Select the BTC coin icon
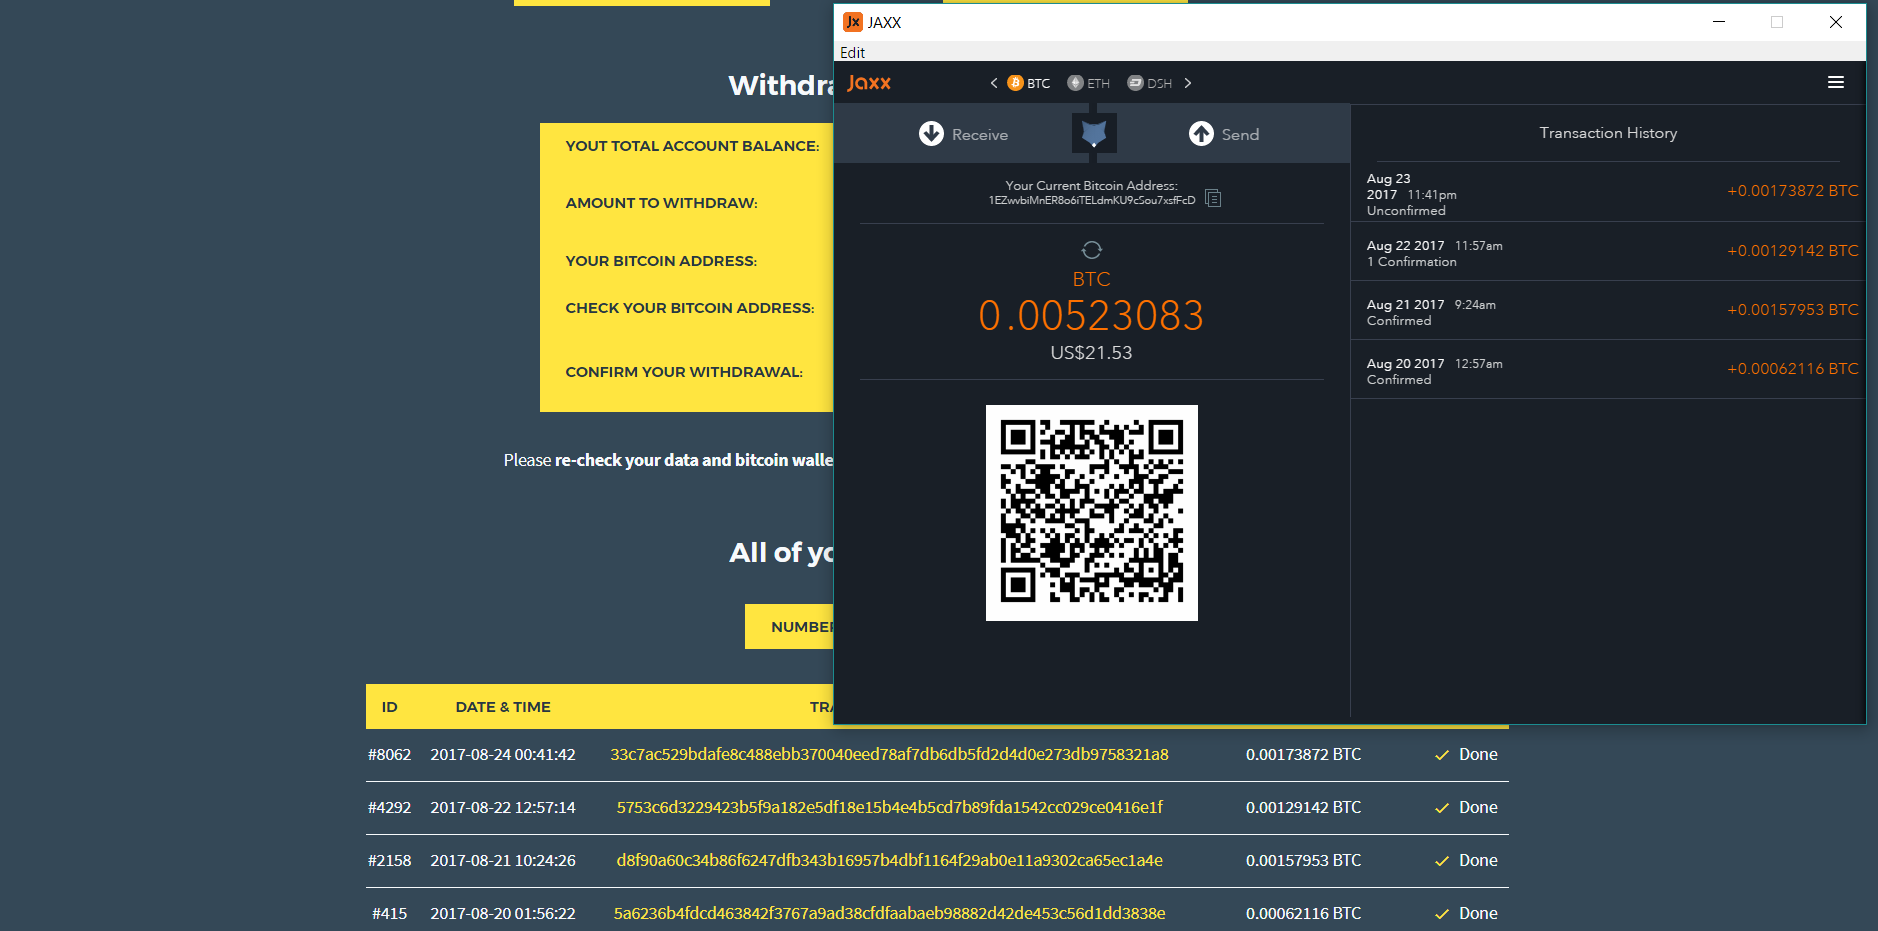The width and height of the screenshot is (1878, 931). pos(1015,83)
